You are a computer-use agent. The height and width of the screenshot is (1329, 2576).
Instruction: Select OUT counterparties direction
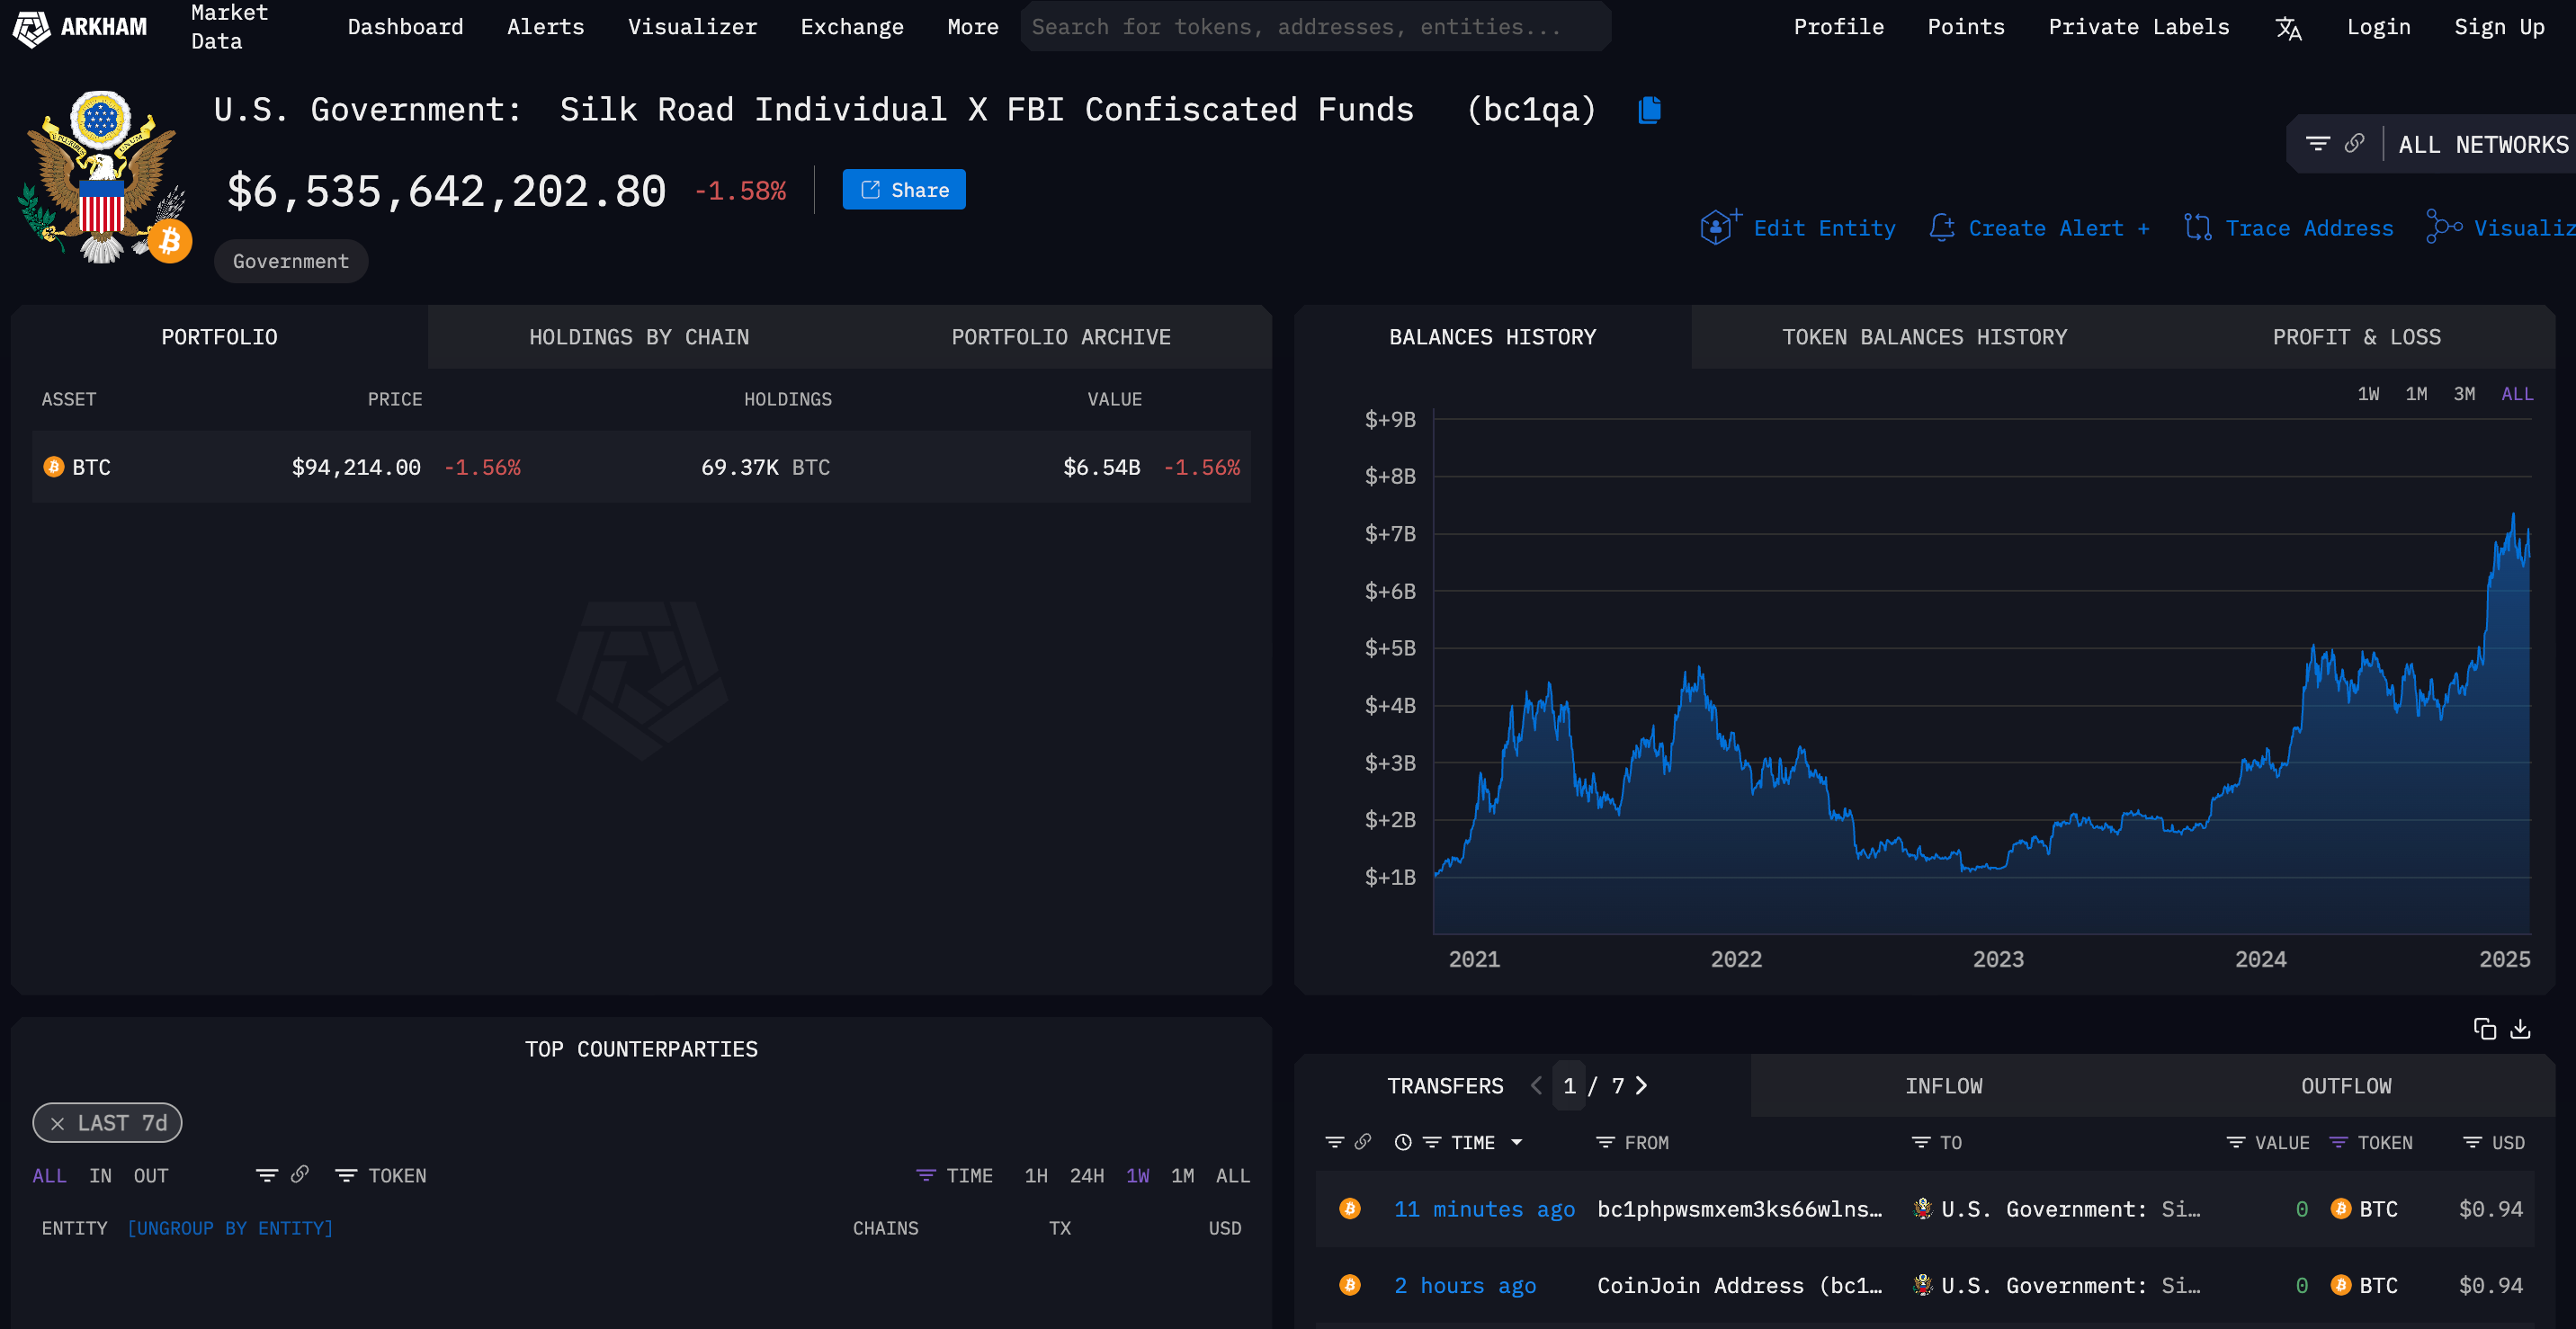[151, 1176]
